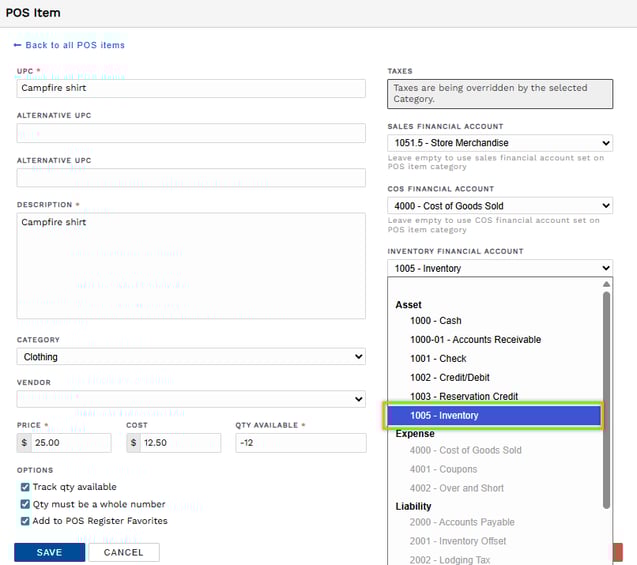Open Sales Financial Account dropdown
Image resolution: width=637 pixels, height=565 pixels.
point(499,143)
